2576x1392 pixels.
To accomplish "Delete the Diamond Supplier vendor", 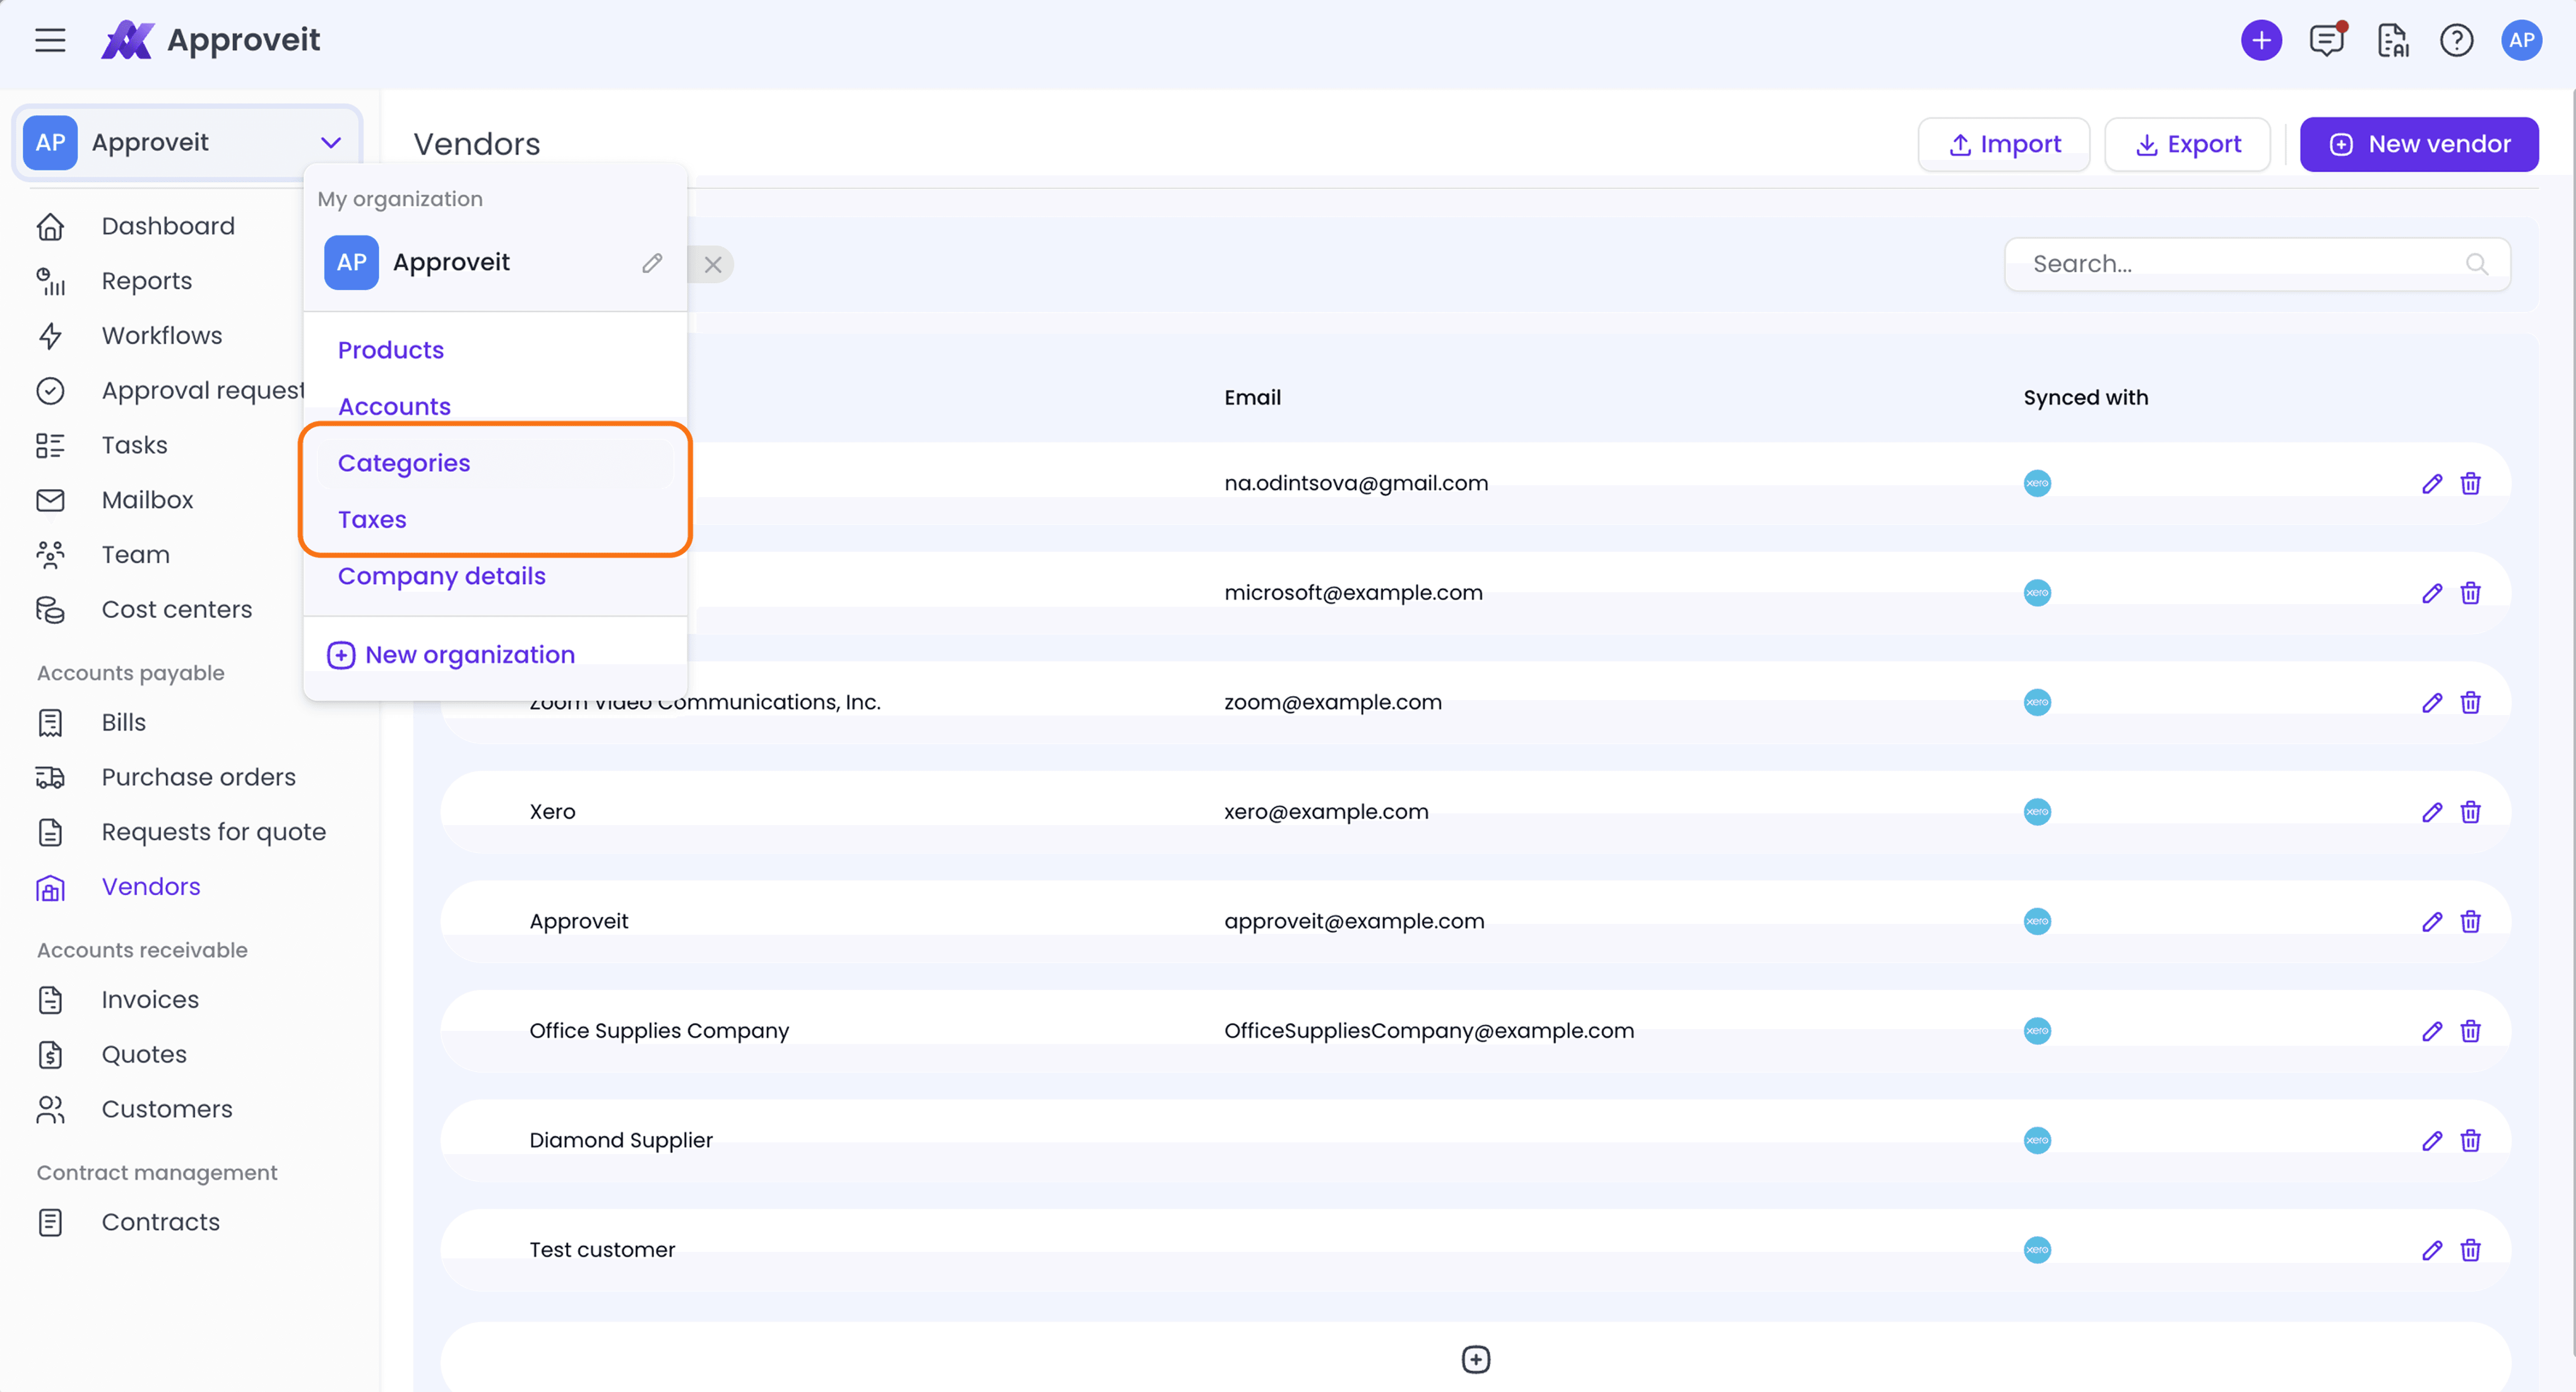I will point(2470,1141).
